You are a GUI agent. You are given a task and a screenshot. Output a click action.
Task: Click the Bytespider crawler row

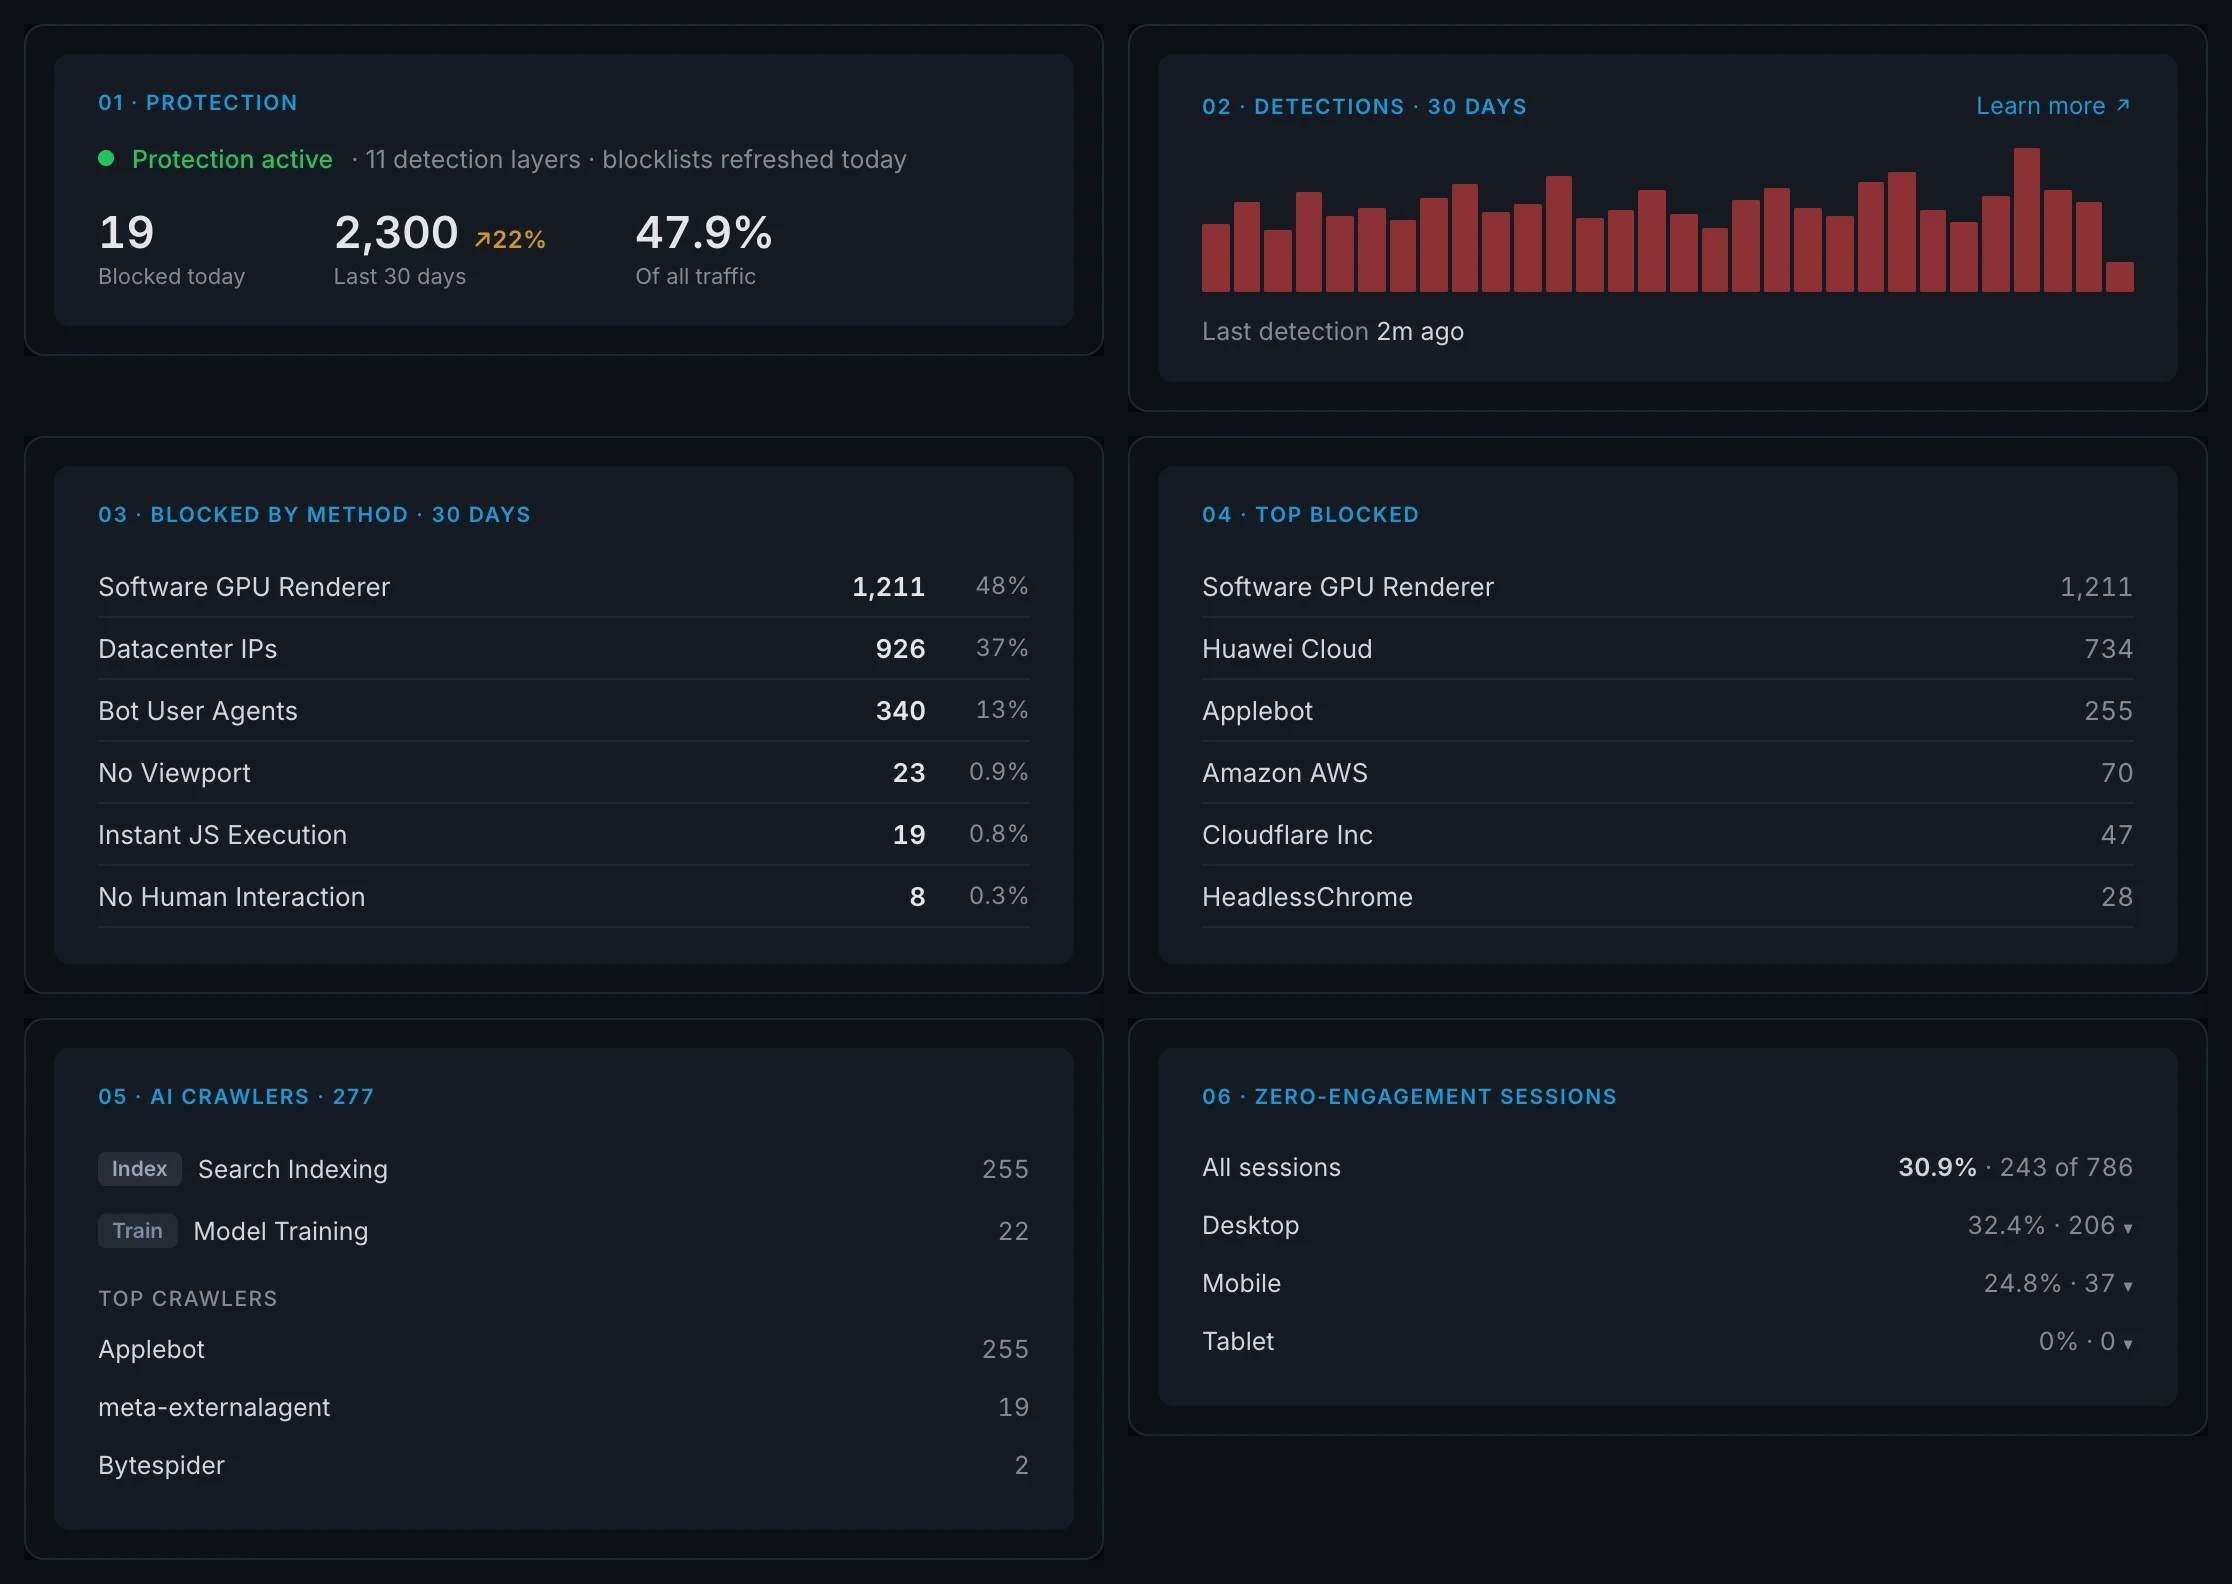(x=564, y=1464)
